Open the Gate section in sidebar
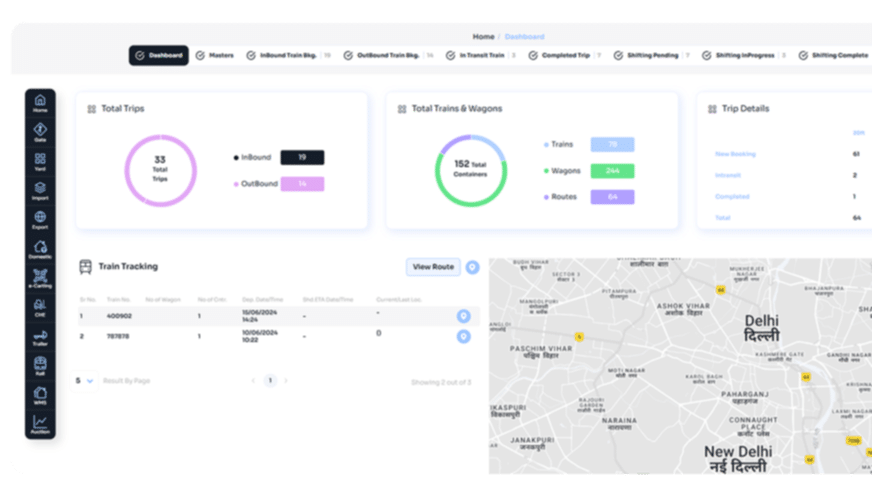 40,132
